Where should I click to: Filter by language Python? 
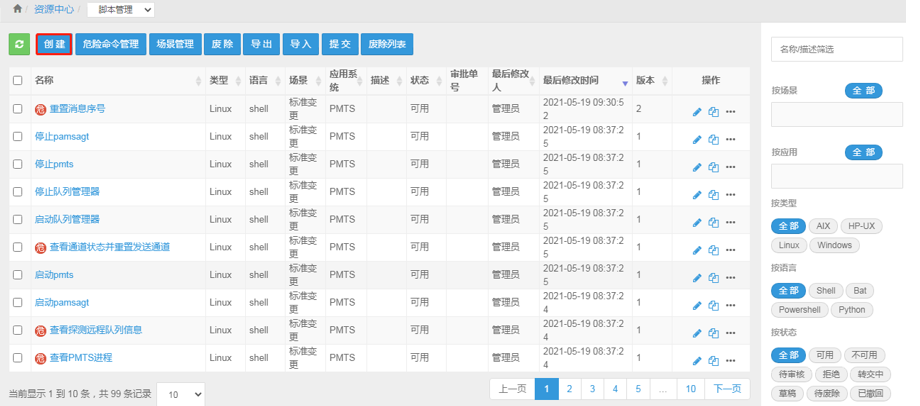851,310
